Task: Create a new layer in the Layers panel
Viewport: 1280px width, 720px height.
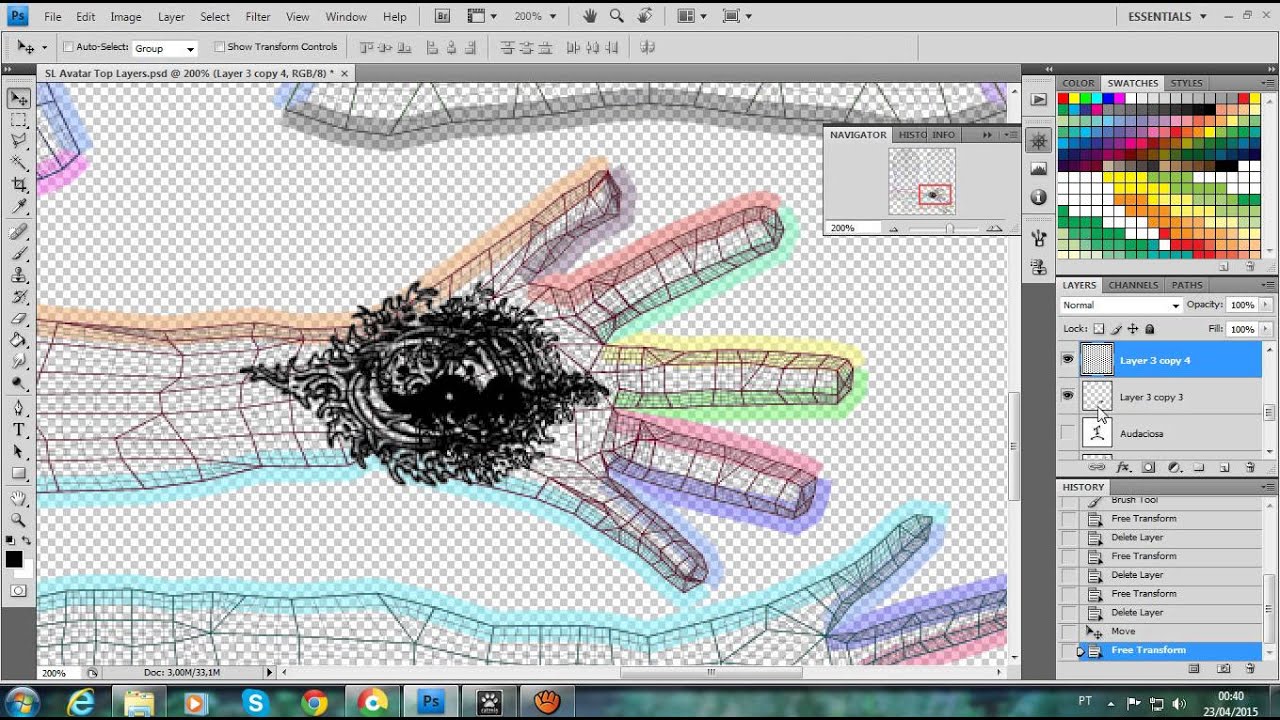Action: [1225, 467]
